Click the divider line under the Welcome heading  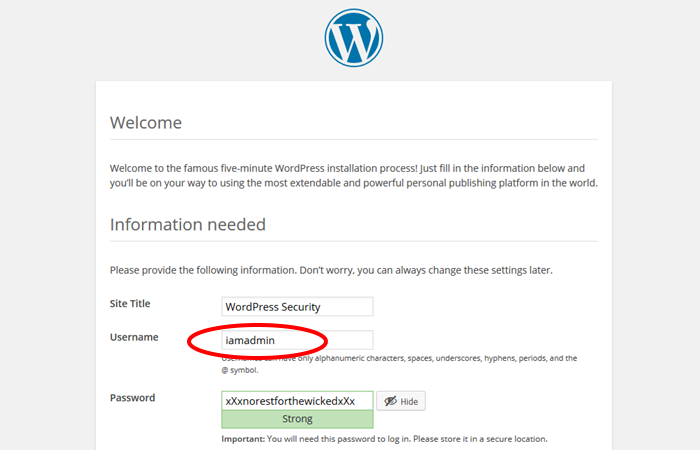click(353, 139)
